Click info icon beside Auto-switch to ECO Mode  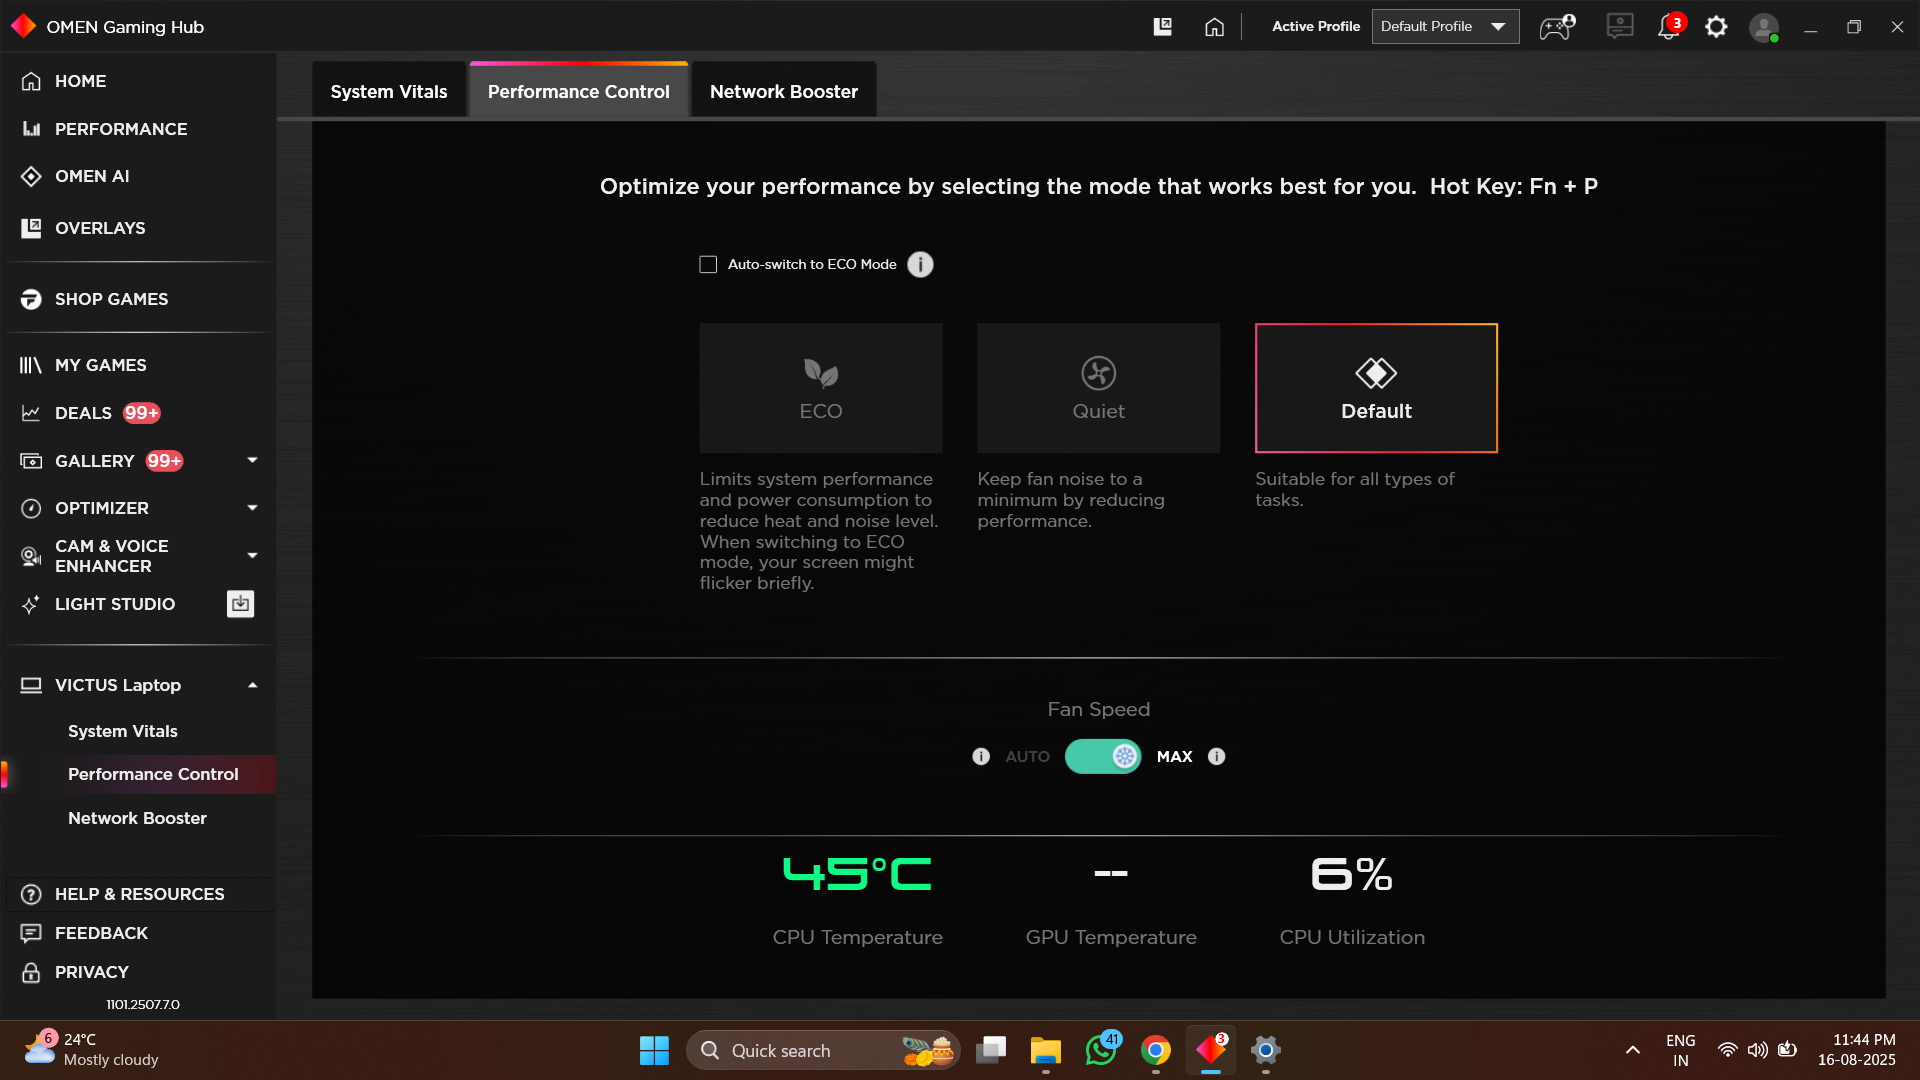[x=920, y=264]
